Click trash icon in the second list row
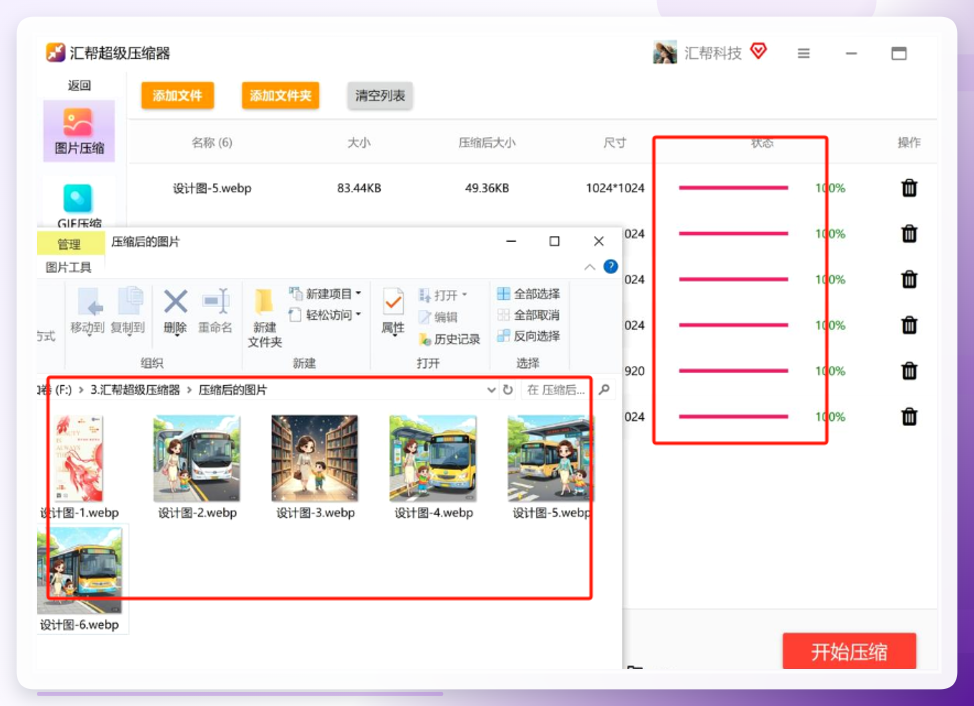Viewport: 974px width, 706px height. 909,233
